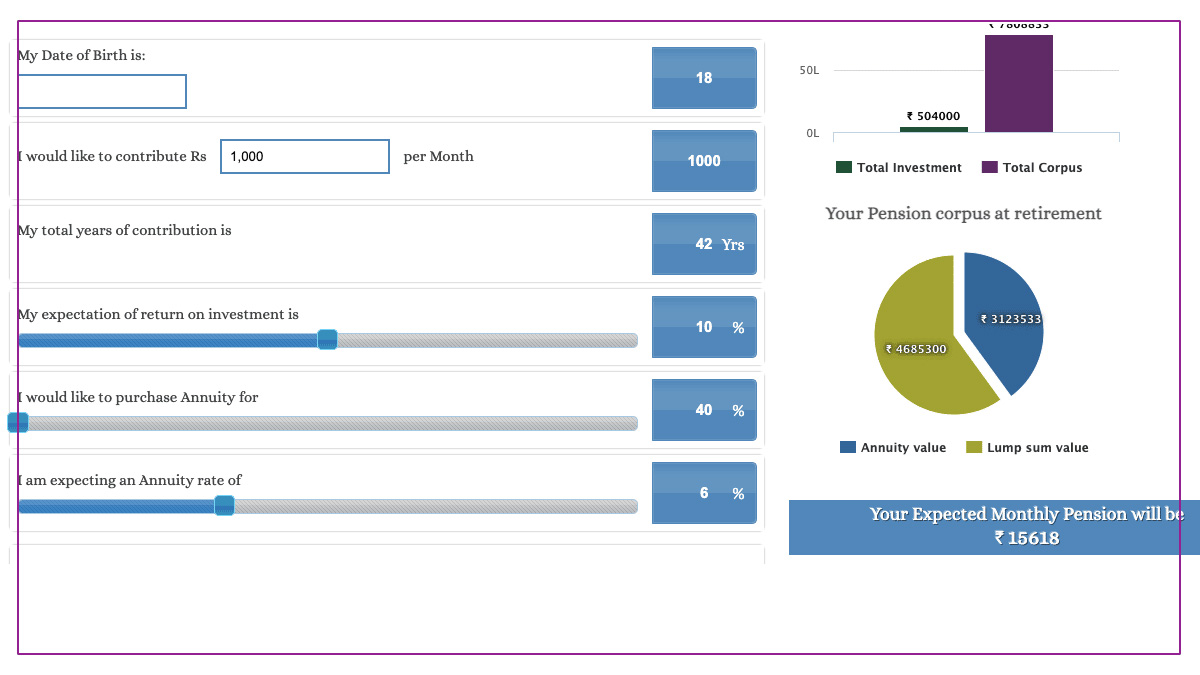1200x675 pixels.
Task: Click the Annuity rate slider handle
Action: [x=224, y=506]
